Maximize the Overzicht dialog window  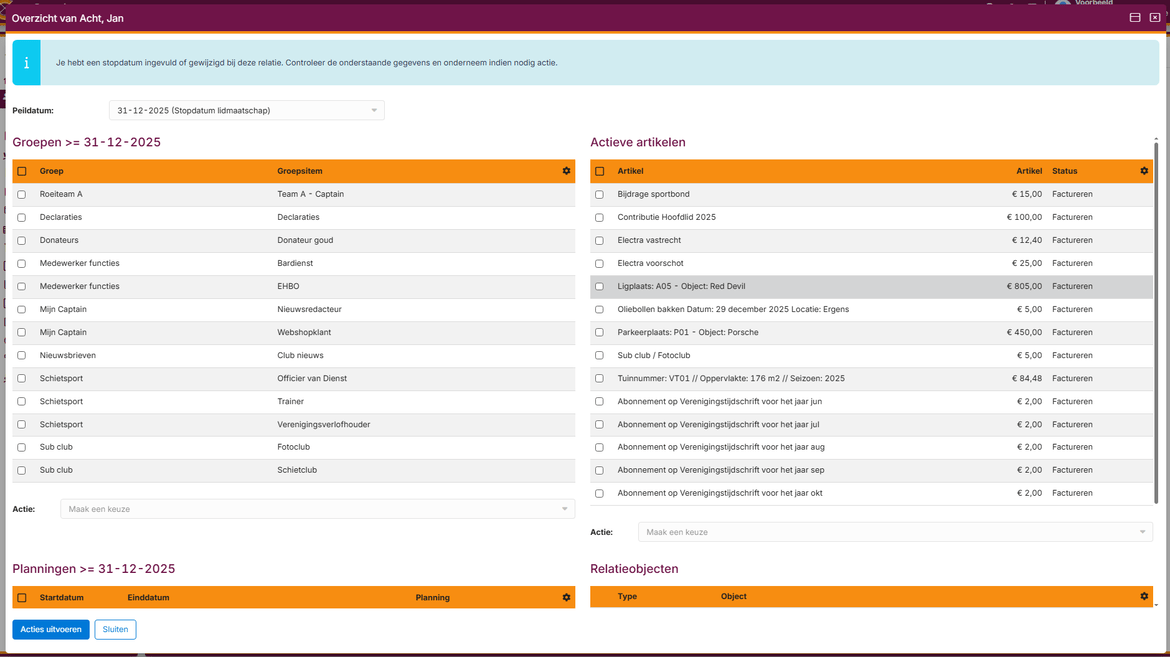point(1135,18)
